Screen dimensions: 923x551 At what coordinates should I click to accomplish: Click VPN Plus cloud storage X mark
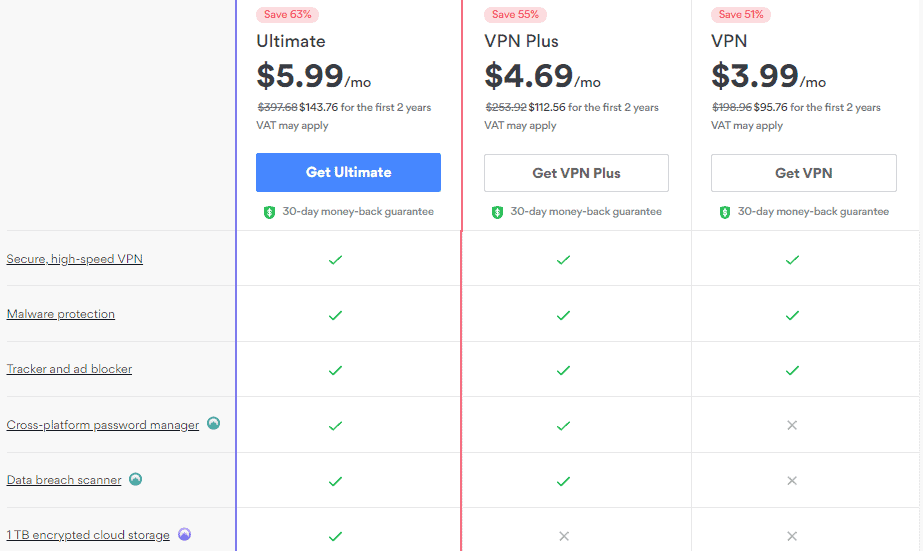click(x=563, y=535)
